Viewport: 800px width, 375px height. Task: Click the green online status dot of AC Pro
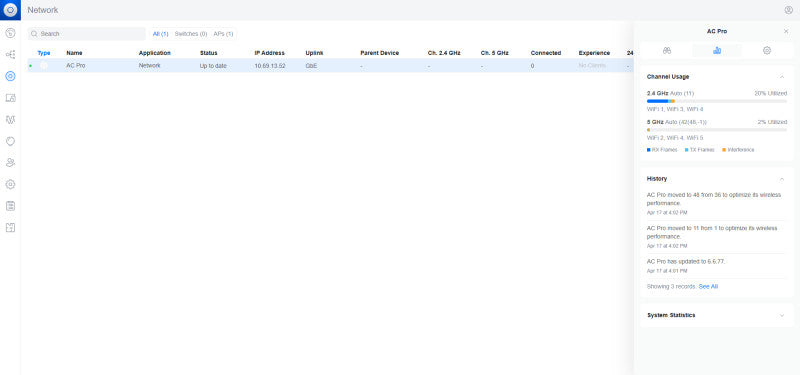pyautogui.click(x=31, y=66)
